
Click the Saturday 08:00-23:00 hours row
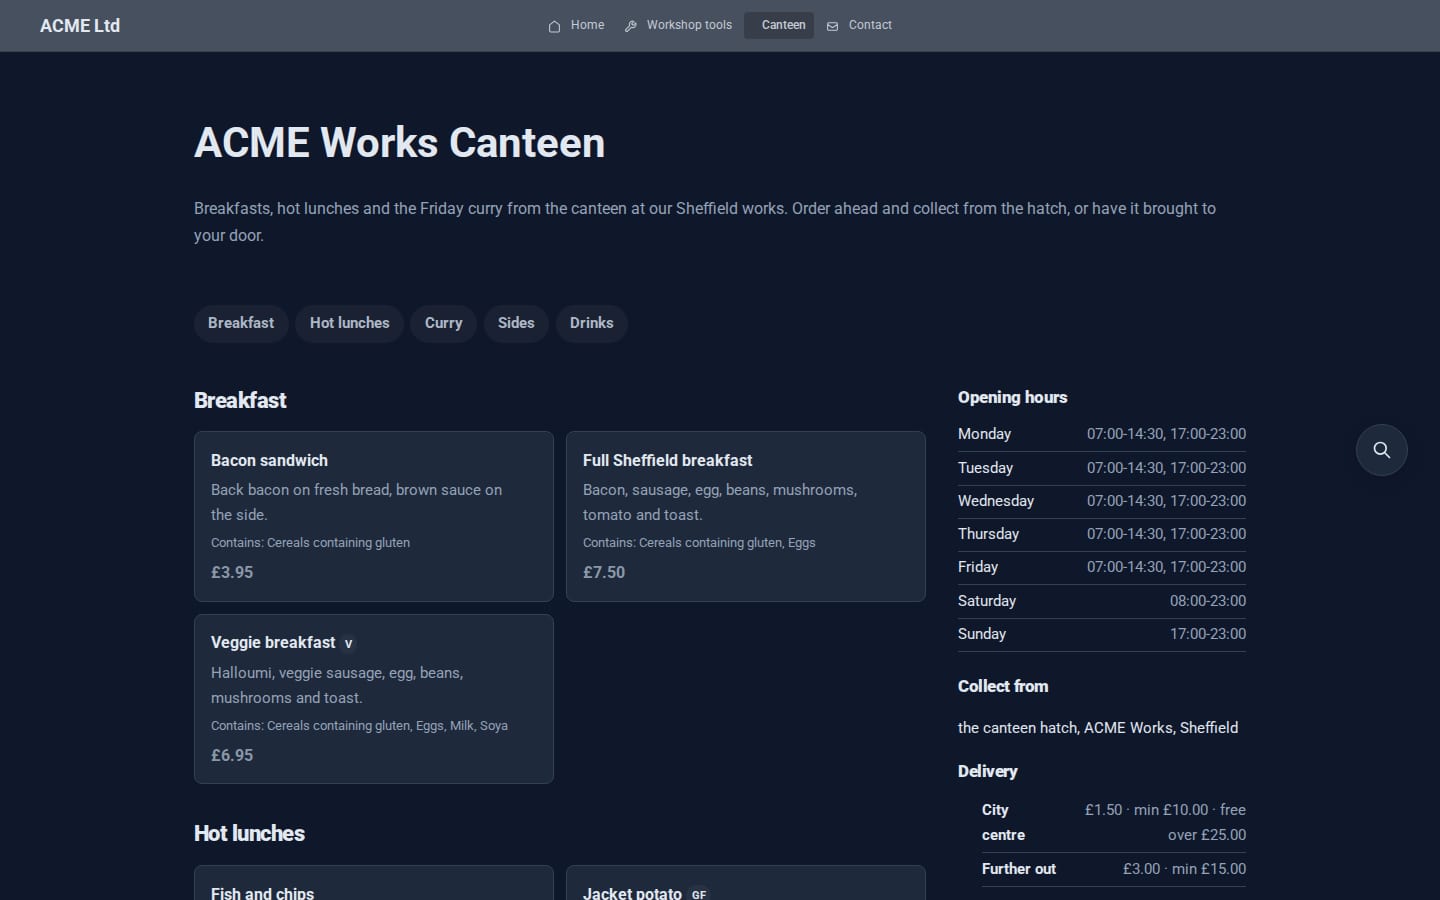click(1102, 601)
